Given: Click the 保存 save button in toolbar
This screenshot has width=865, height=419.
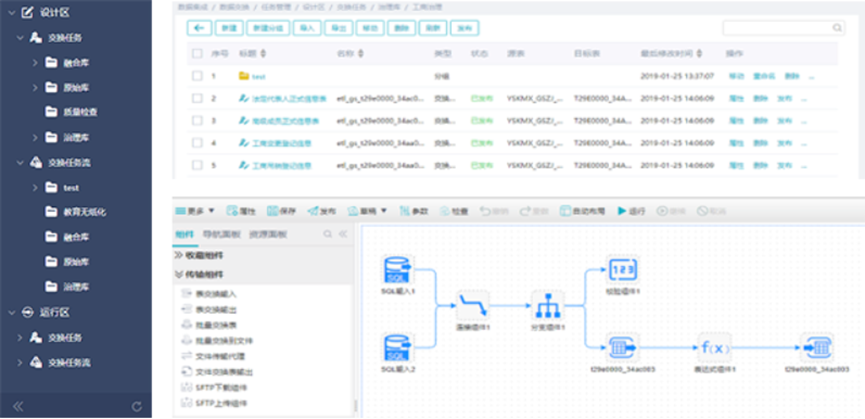Looking at the screenshot, I should [282, 211].
